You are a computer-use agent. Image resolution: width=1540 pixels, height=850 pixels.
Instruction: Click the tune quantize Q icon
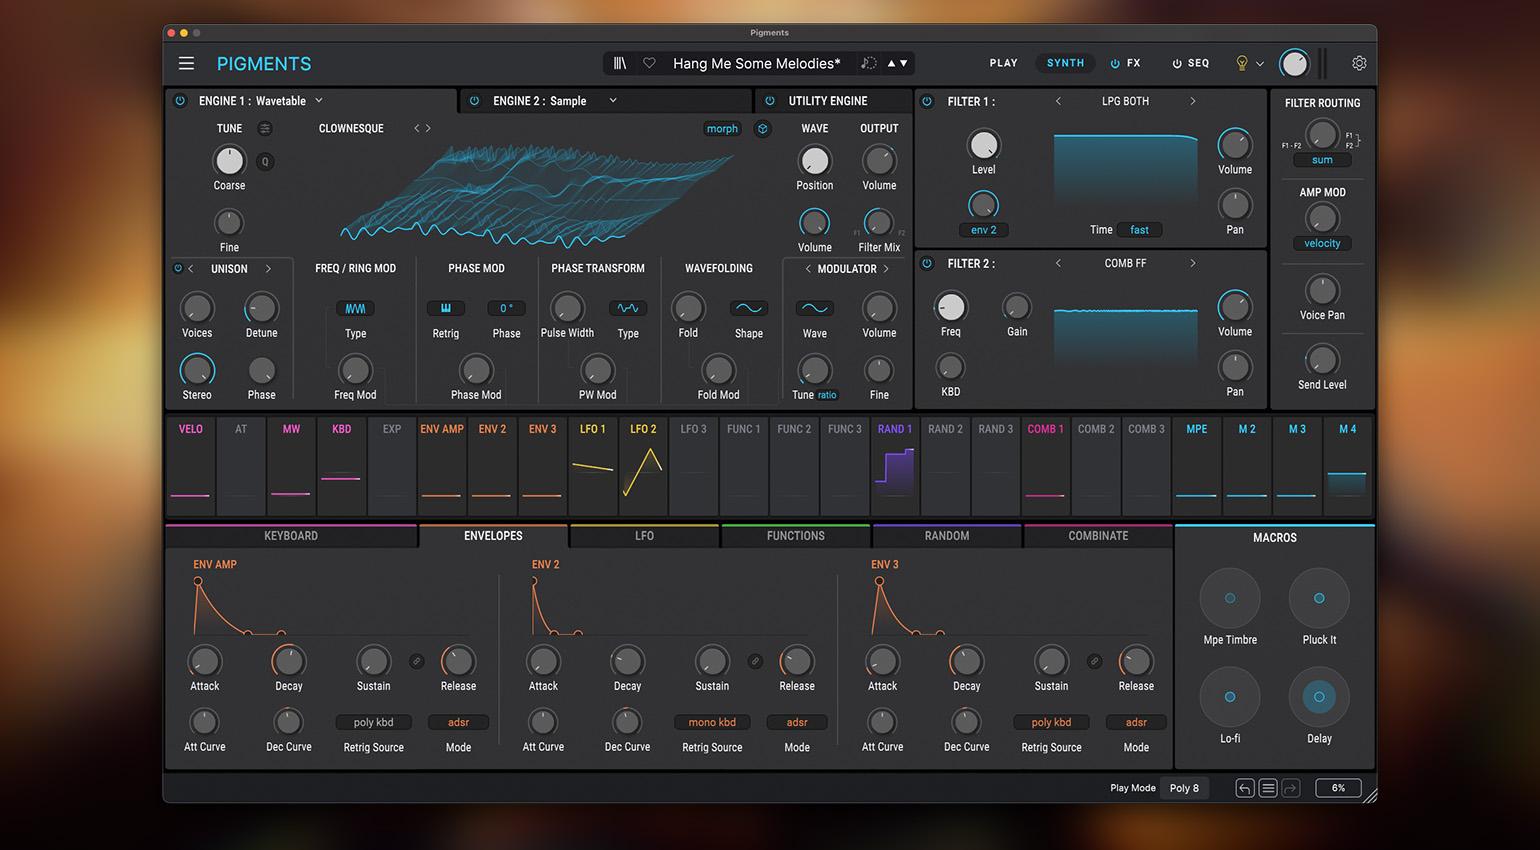(x=265, y=161)
